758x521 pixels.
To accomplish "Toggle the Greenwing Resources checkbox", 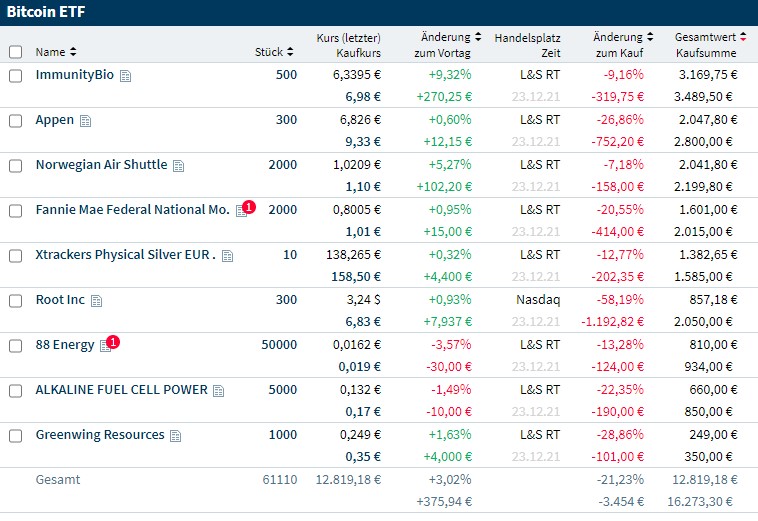I will tap(15, 436).
